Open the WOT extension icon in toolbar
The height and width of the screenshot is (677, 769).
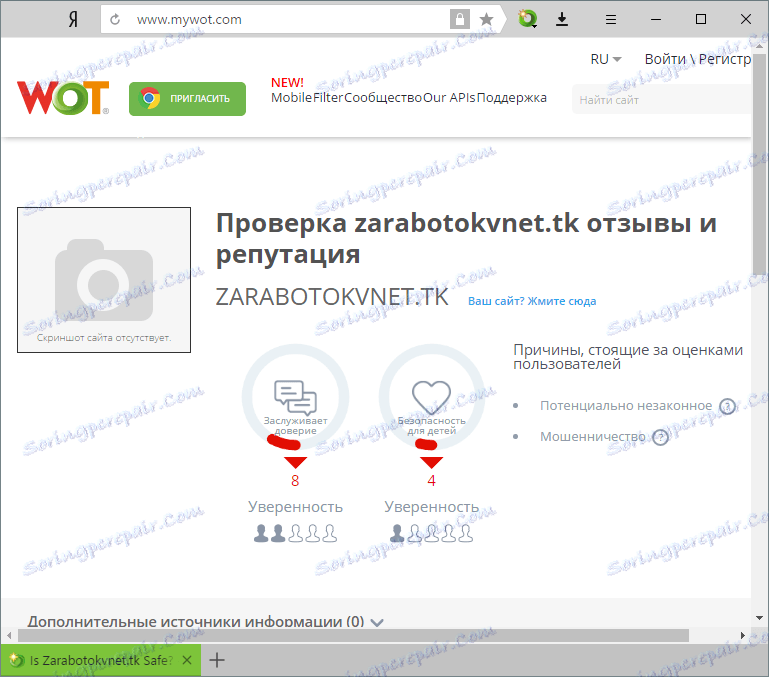click(x=528, y=19)
